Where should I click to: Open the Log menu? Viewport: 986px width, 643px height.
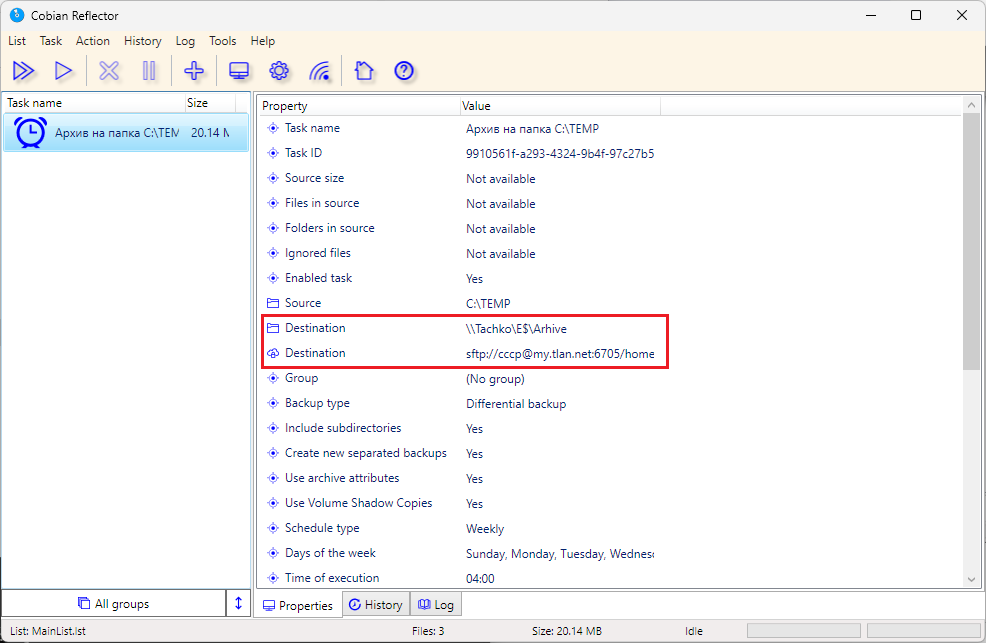pyautogui.click(x=185, y=41)
